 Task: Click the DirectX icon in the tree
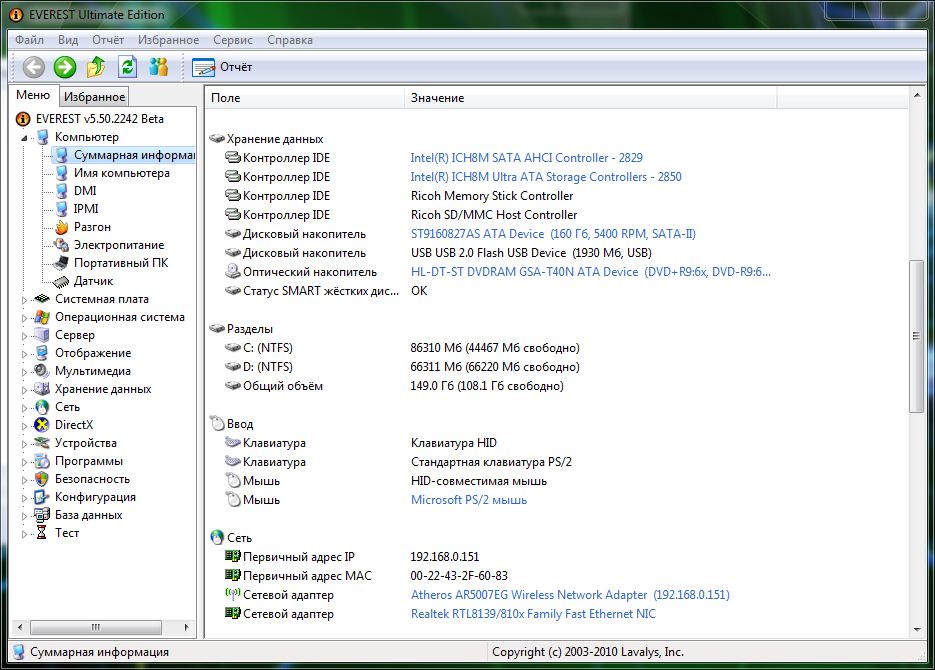tap(42, 425)
